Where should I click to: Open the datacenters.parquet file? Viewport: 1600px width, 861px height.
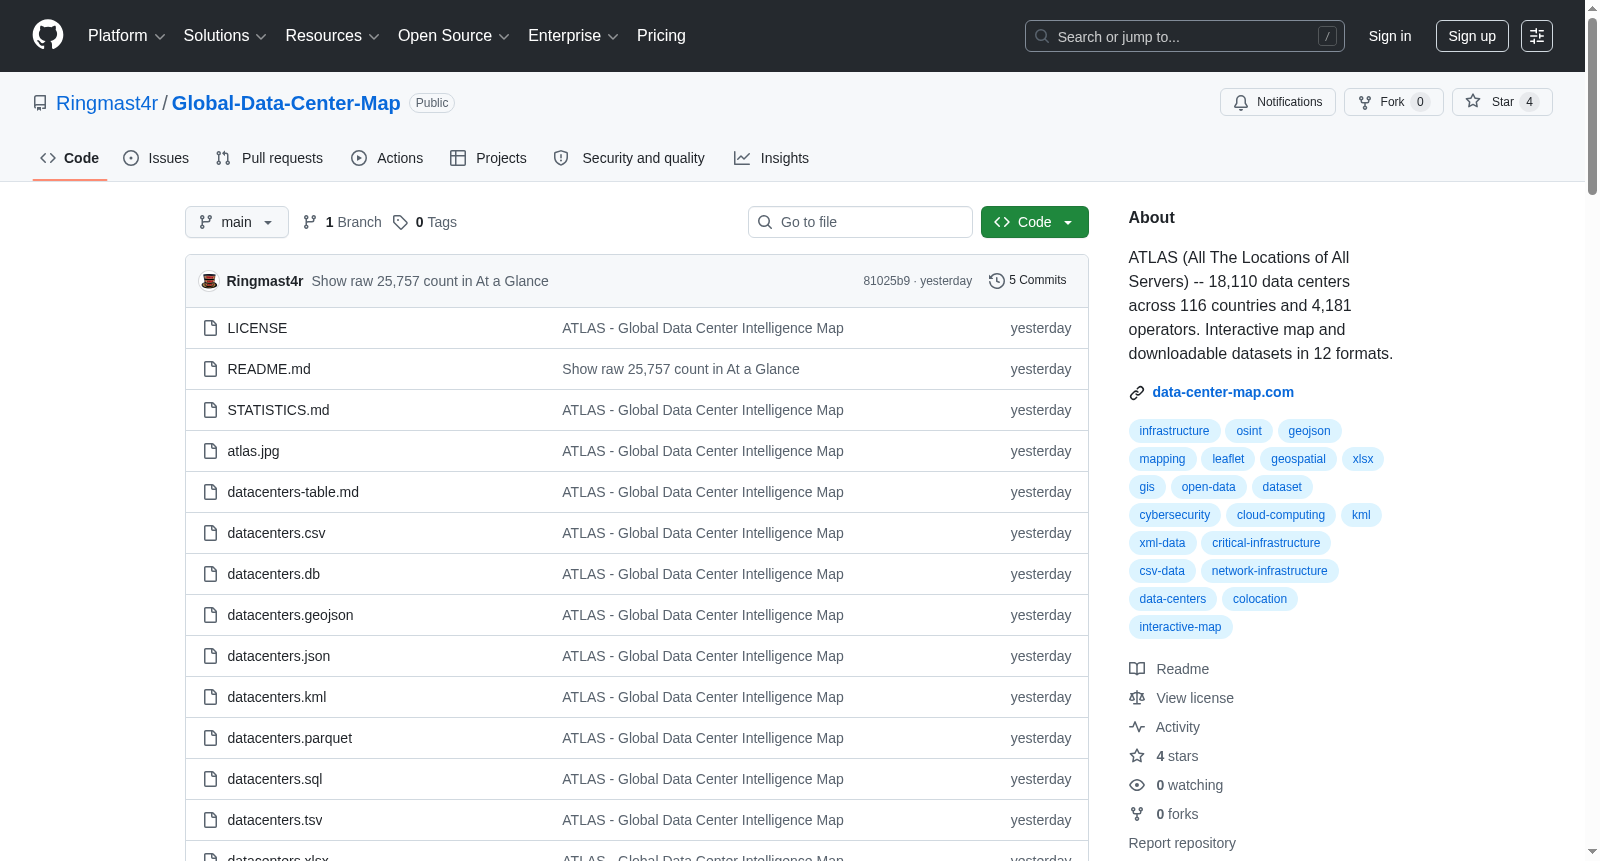289,738
